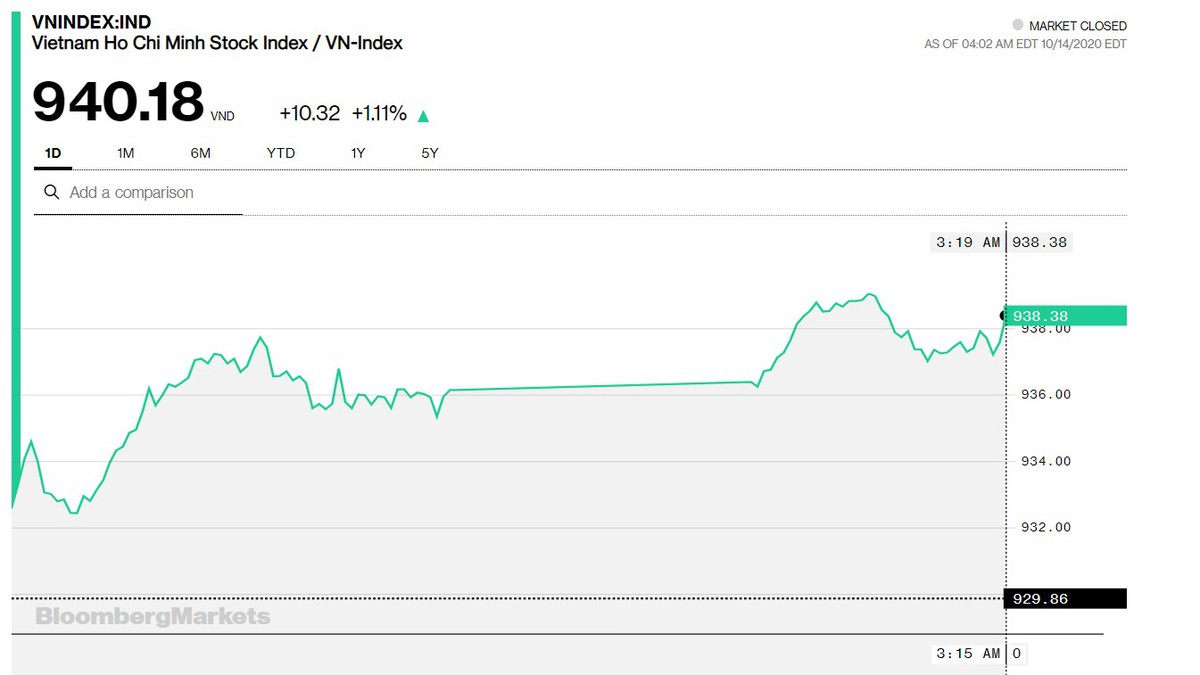Click the green up-arrow change indicator
This screenshot has height=675, width=1200.
point(423,116)
